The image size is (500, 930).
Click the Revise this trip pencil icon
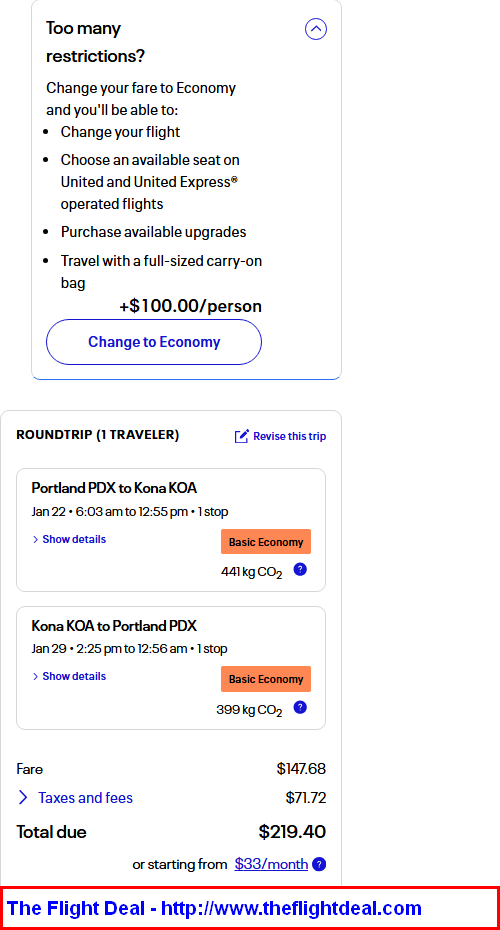point(241,437)
